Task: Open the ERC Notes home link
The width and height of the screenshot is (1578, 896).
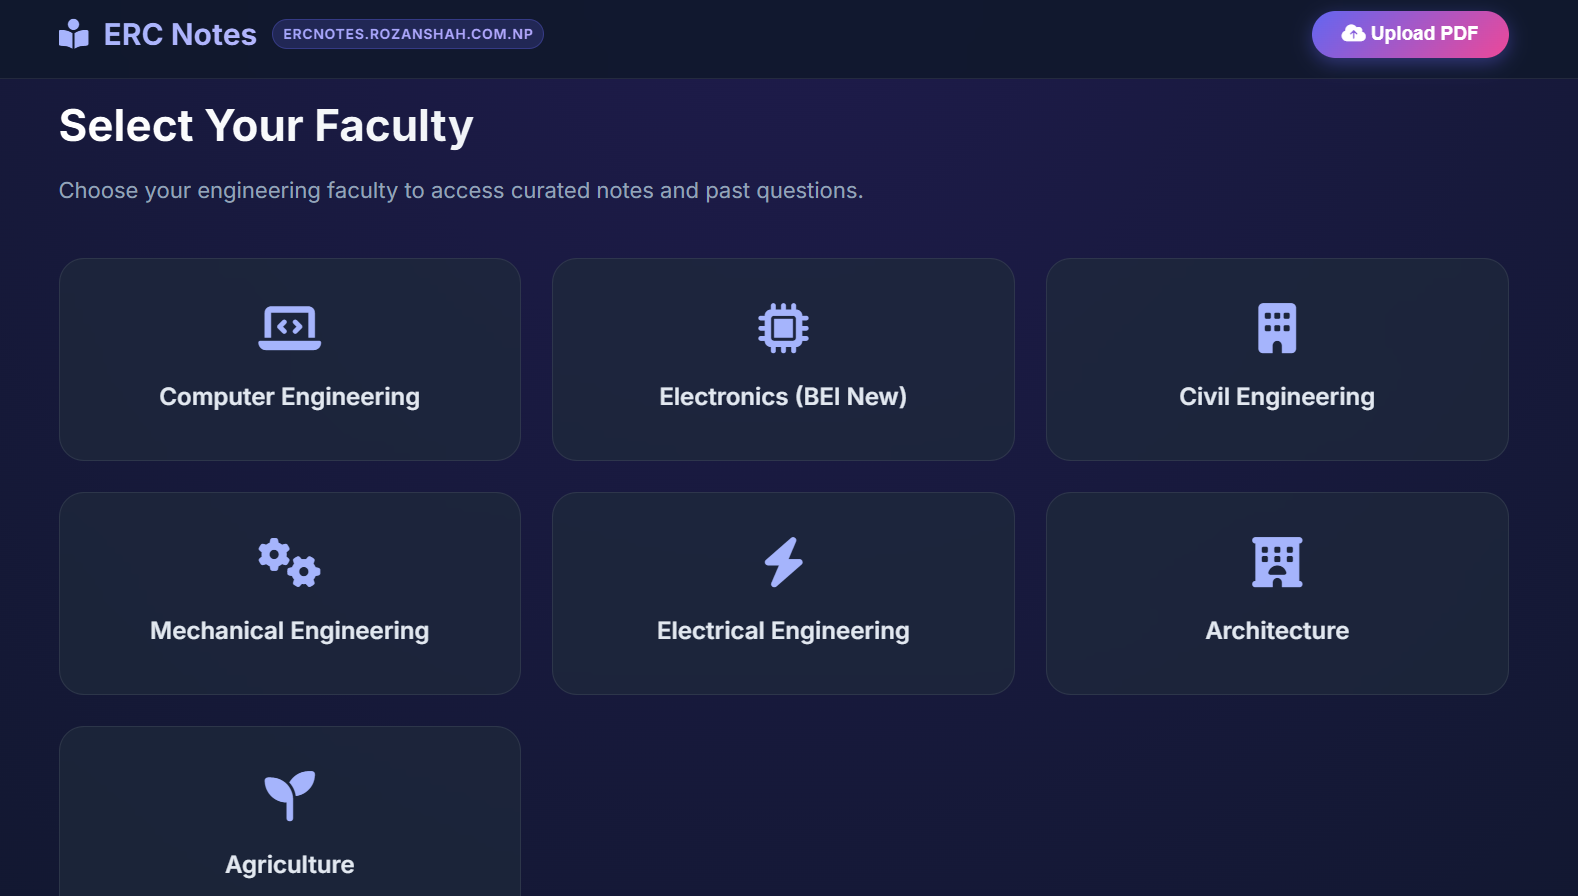Action: pos(180,35)
